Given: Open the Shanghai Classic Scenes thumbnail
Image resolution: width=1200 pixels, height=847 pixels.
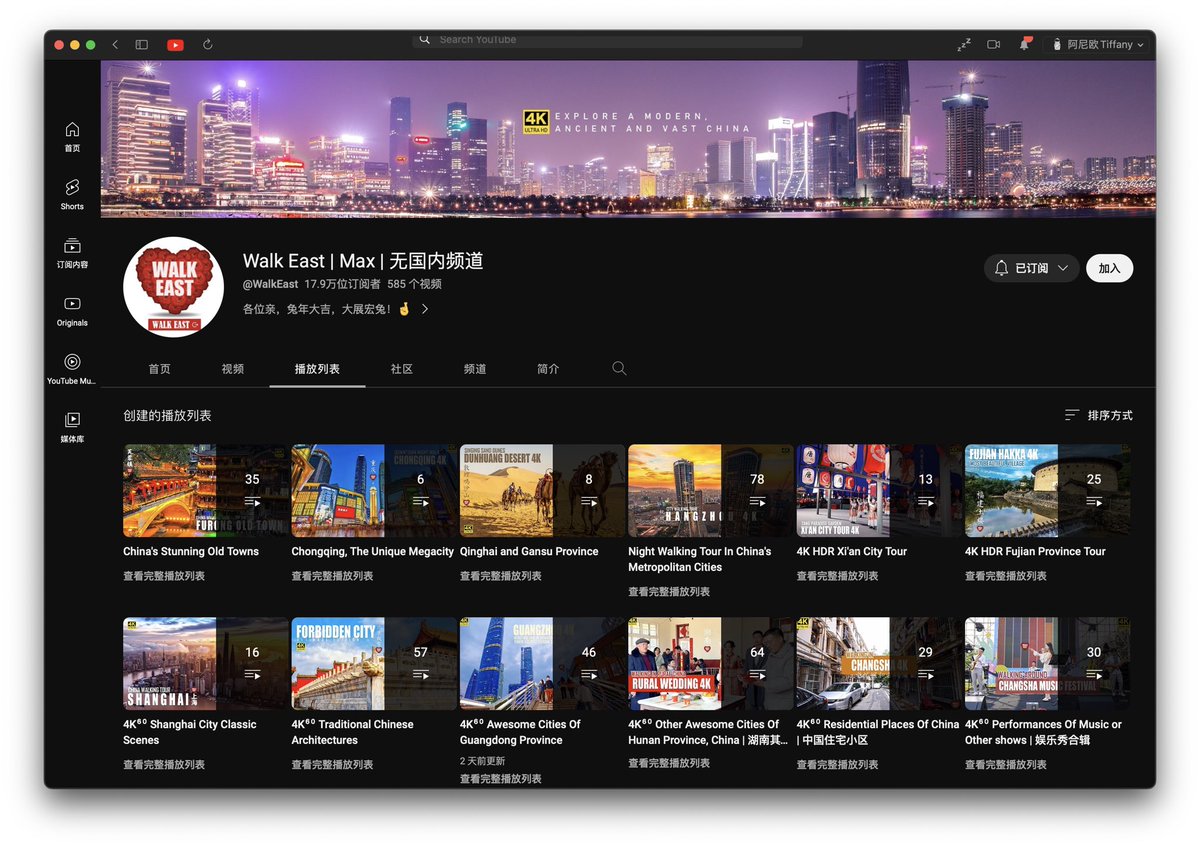Looking at the screenshot, I should (205, 663).
